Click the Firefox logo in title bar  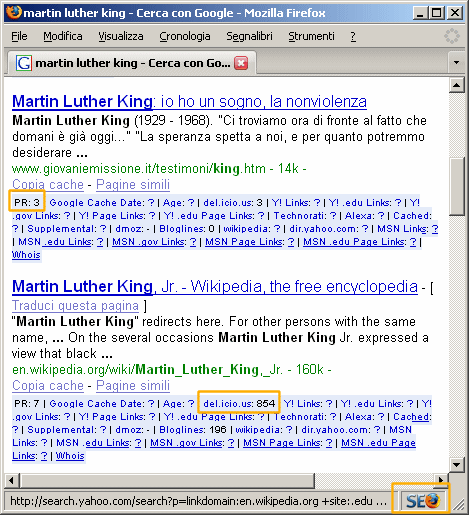point(13,13)
